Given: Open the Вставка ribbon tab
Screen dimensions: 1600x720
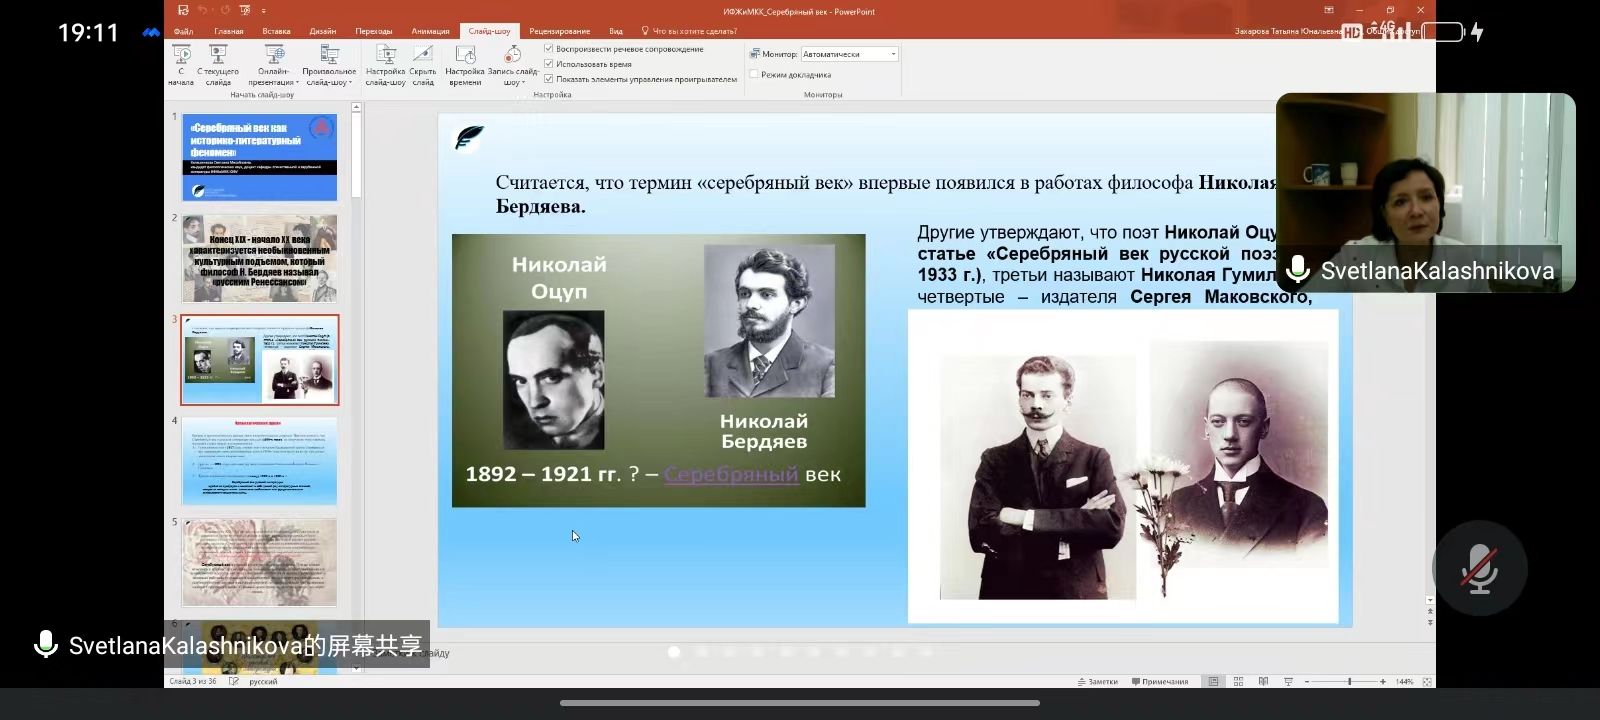Looking at the screenshot, I should coord(276,31).
